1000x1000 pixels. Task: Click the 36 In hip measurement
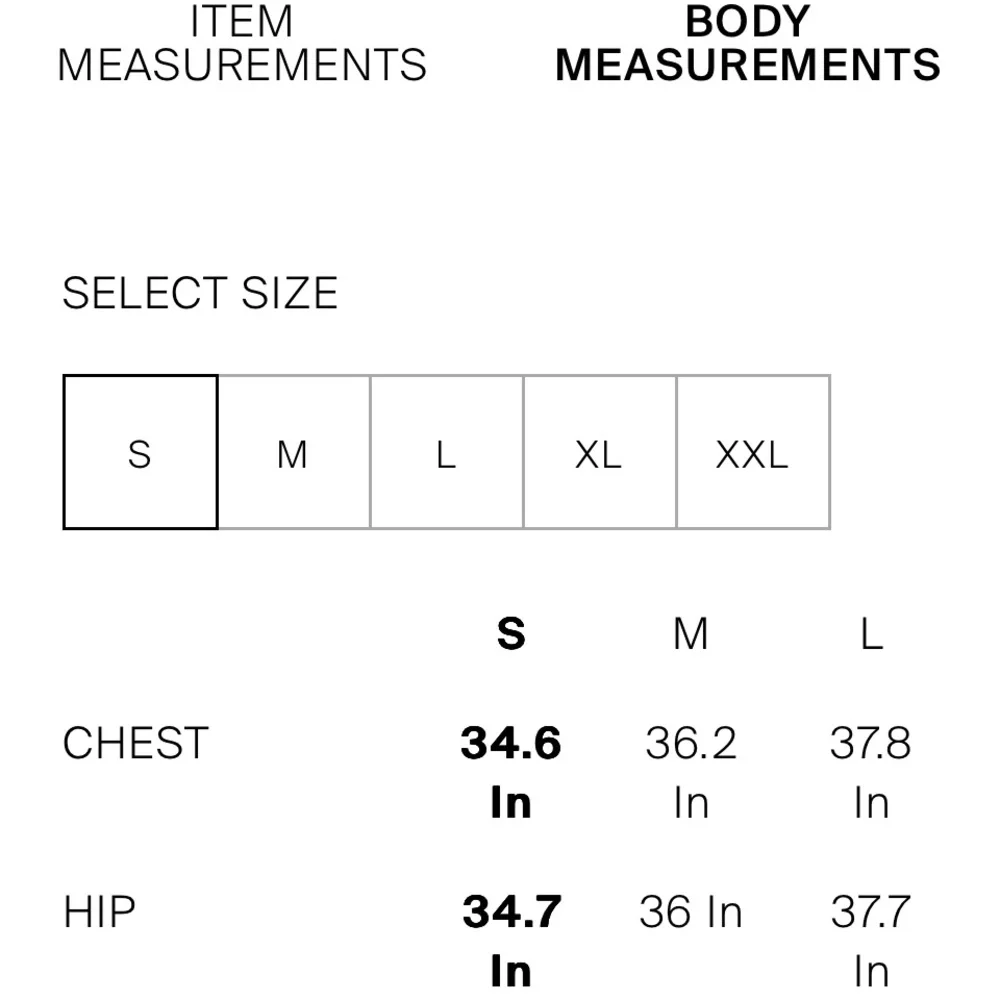(x=691, y=913)
